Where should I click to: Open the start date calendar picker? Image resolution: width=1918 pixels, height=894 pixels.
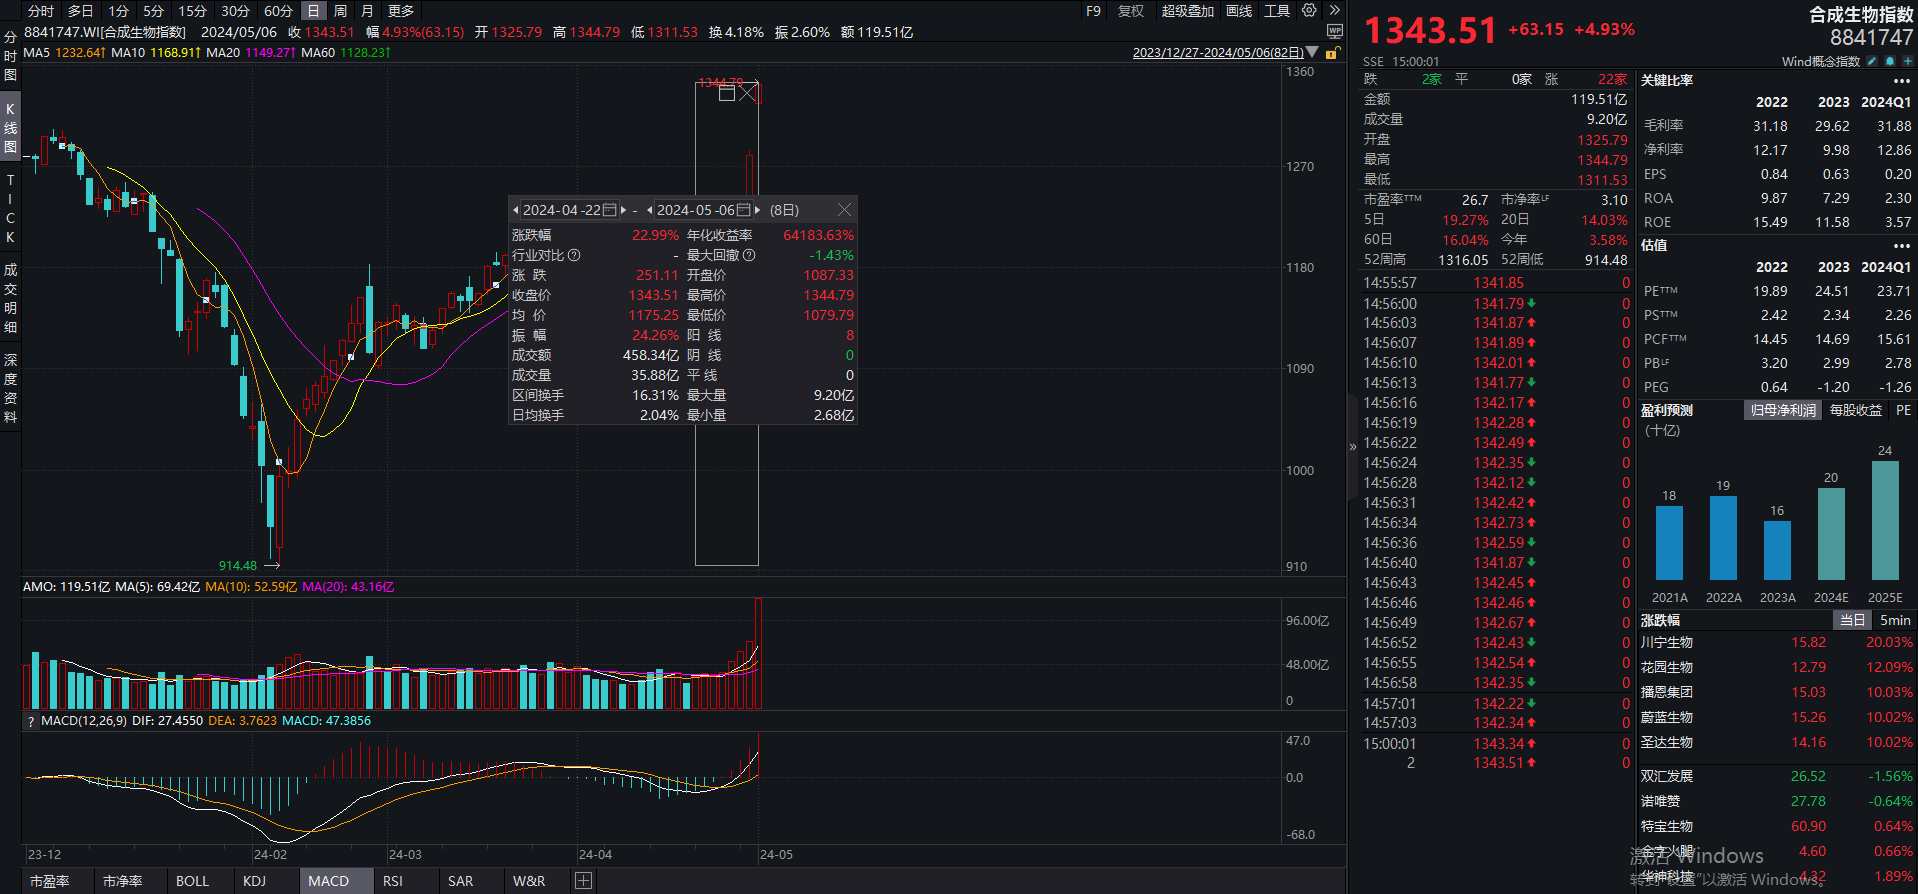609,210
